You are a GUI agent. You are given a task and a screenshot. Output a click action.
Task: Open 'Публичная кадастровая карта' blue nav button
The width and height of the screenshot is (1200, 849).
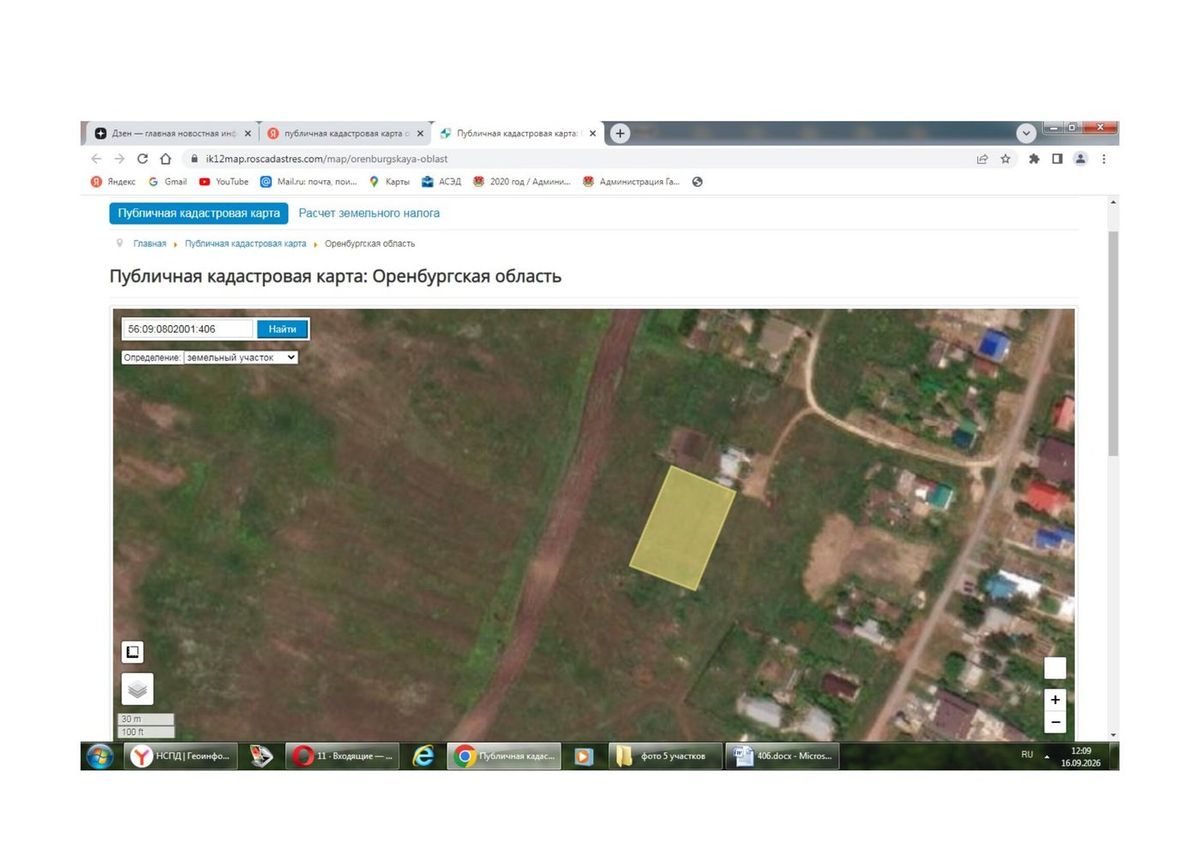coord(199,213)
